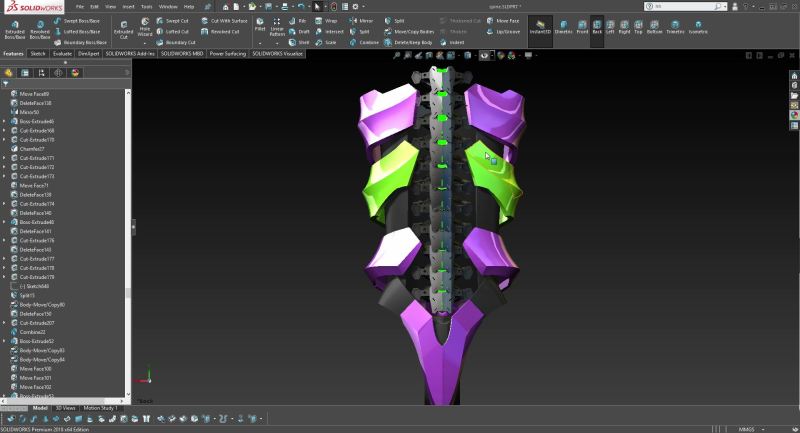Screen dimensions: 800x433
Task: Click Cut With Surface tool
Action: pos(224,21)
